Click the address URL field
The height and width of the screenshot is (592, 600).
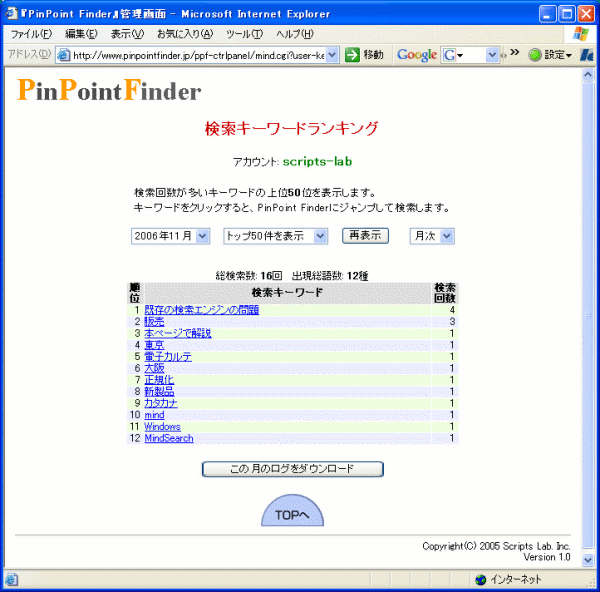click(198, 55)
